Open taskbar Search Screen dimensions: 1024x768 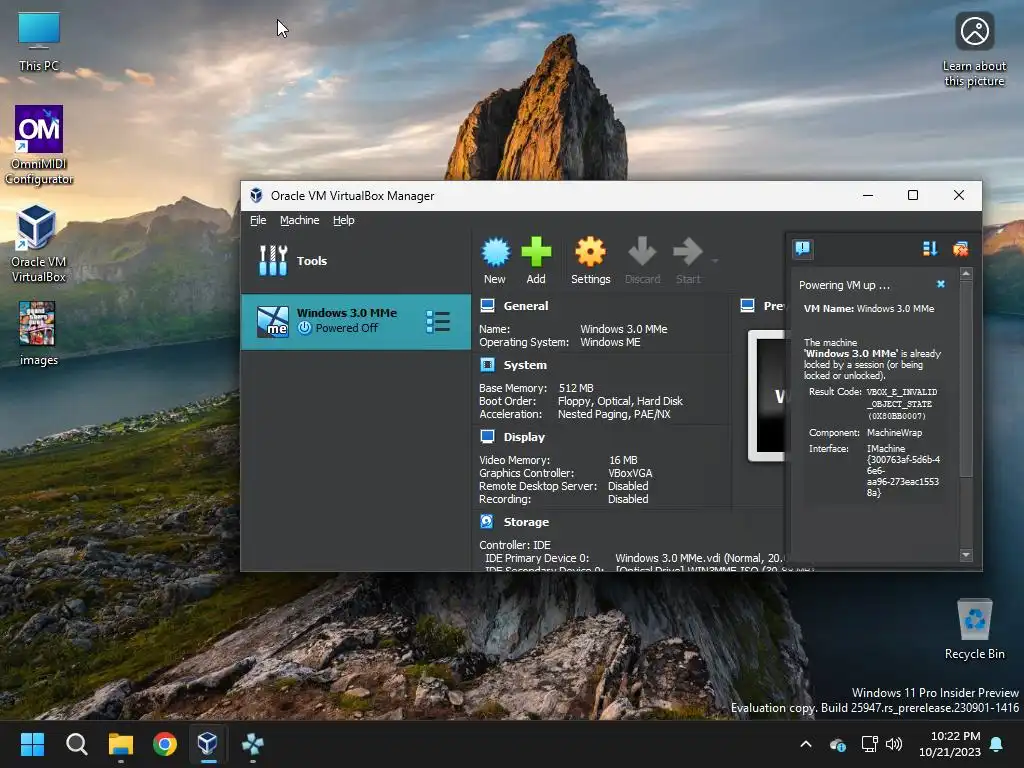coord(76,744)
